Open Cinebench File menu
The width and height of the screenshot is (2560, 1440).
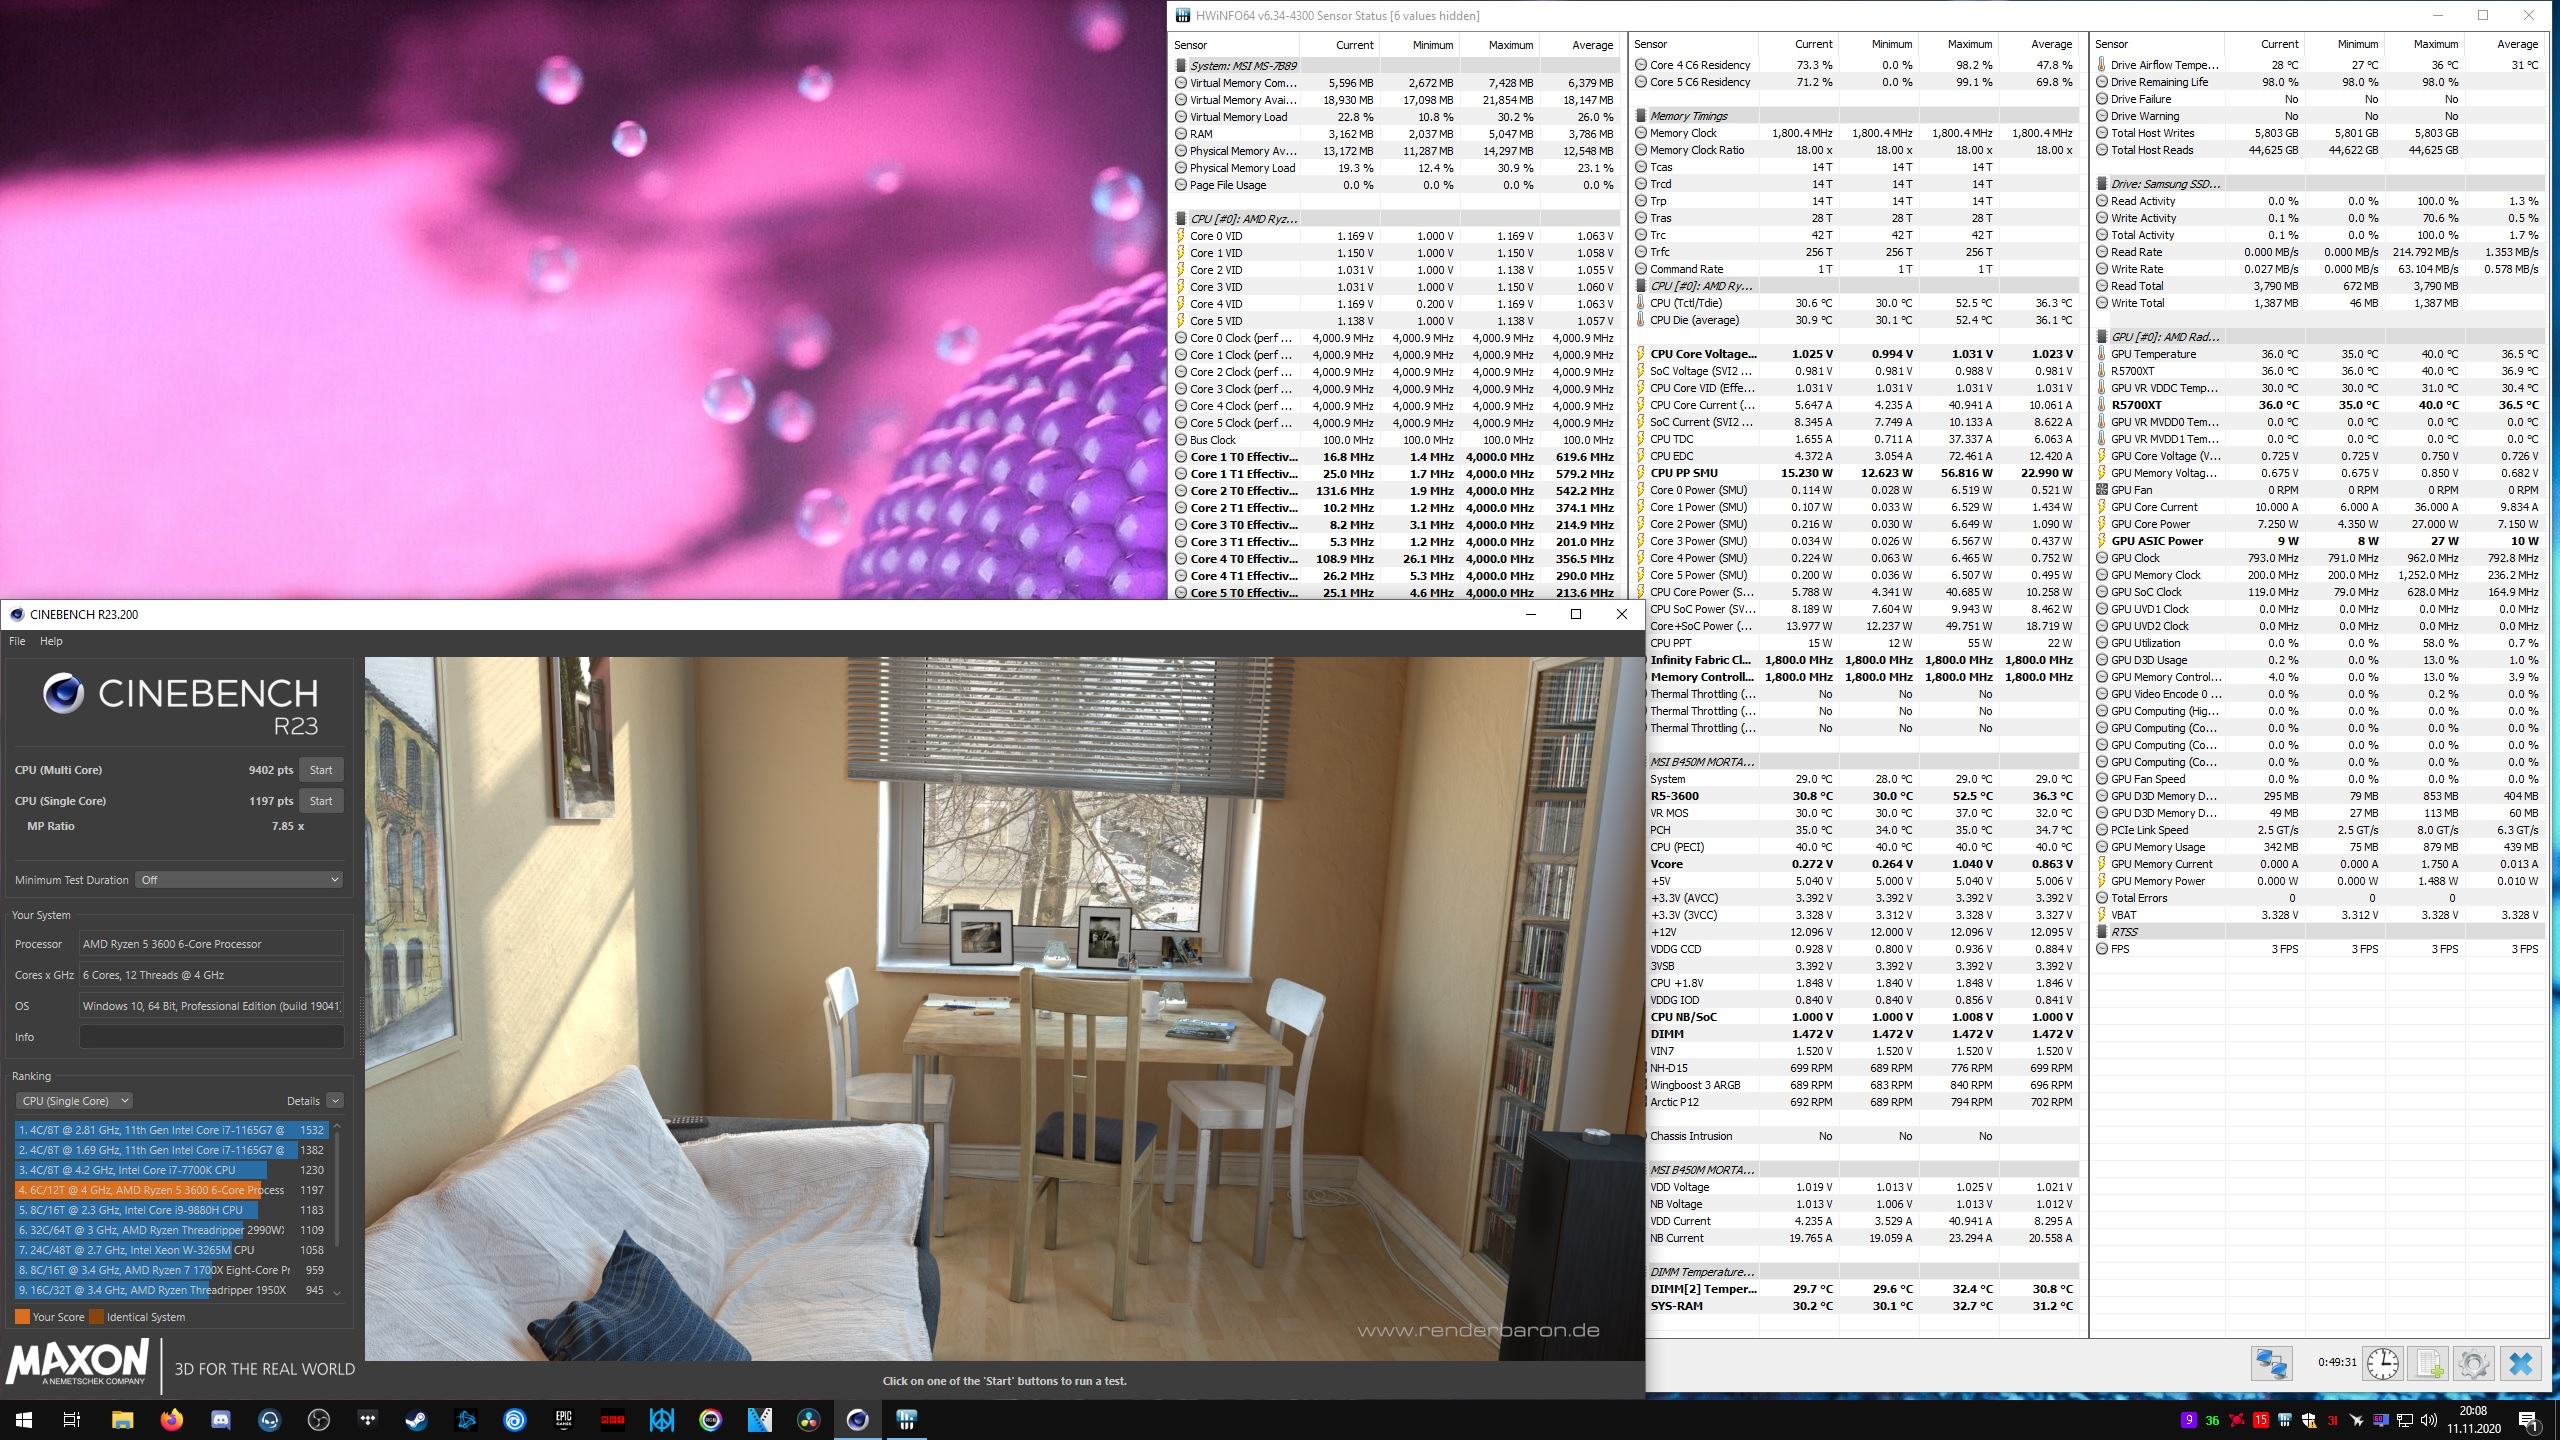pyautogui.click(x=17, y=641)
